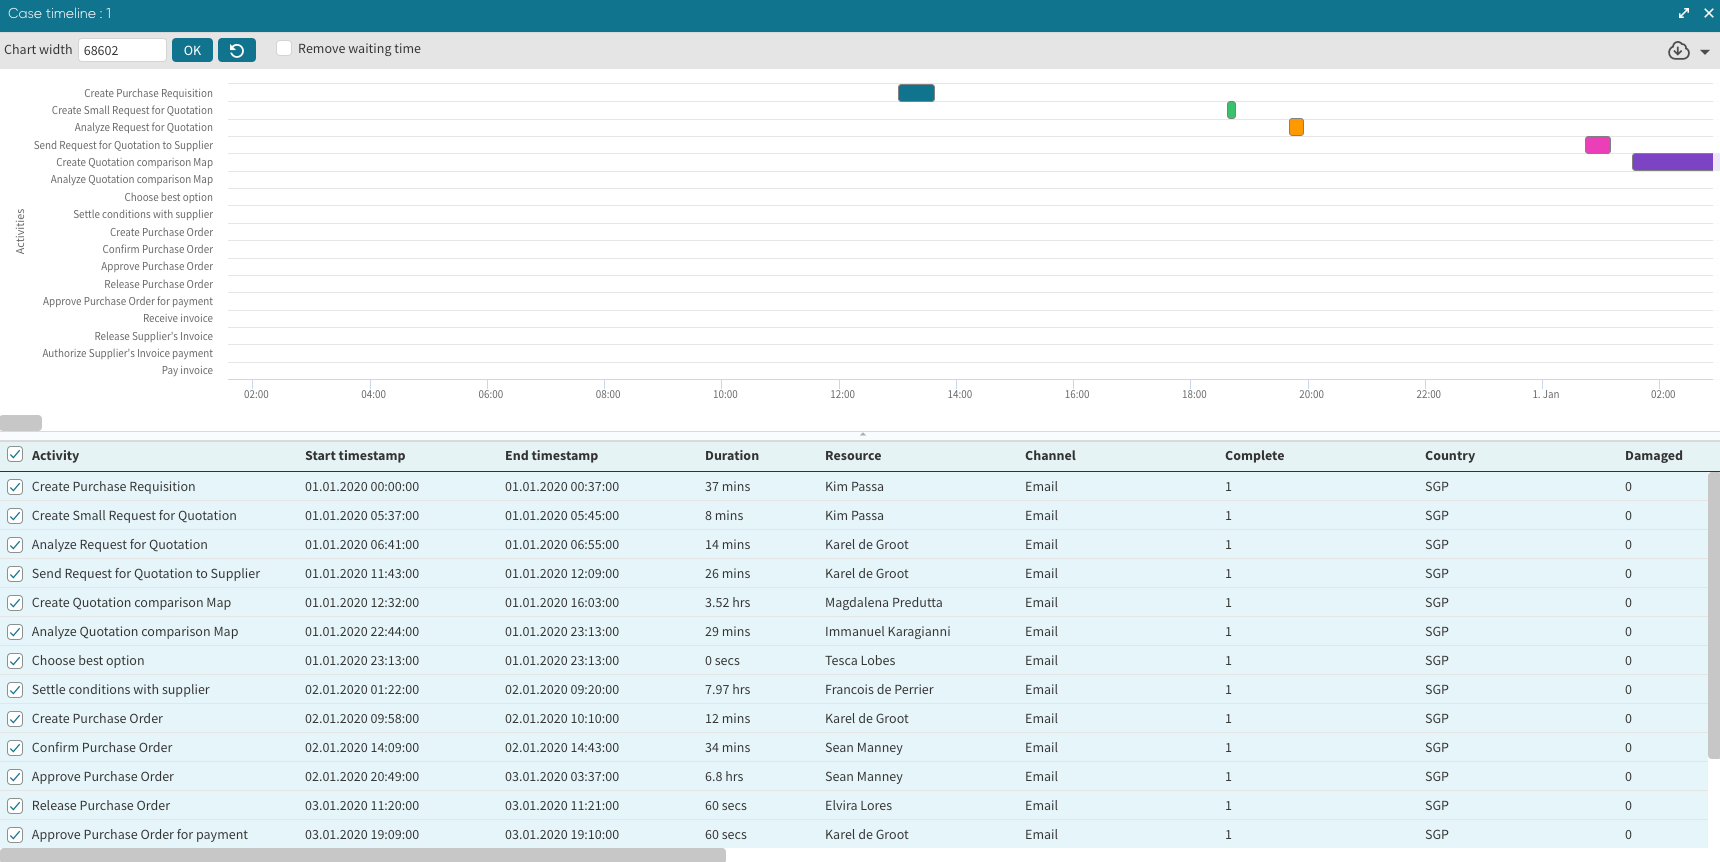
Task: Click the teal Create Purchase Requisition bar
Action: (x=916, y=93)
